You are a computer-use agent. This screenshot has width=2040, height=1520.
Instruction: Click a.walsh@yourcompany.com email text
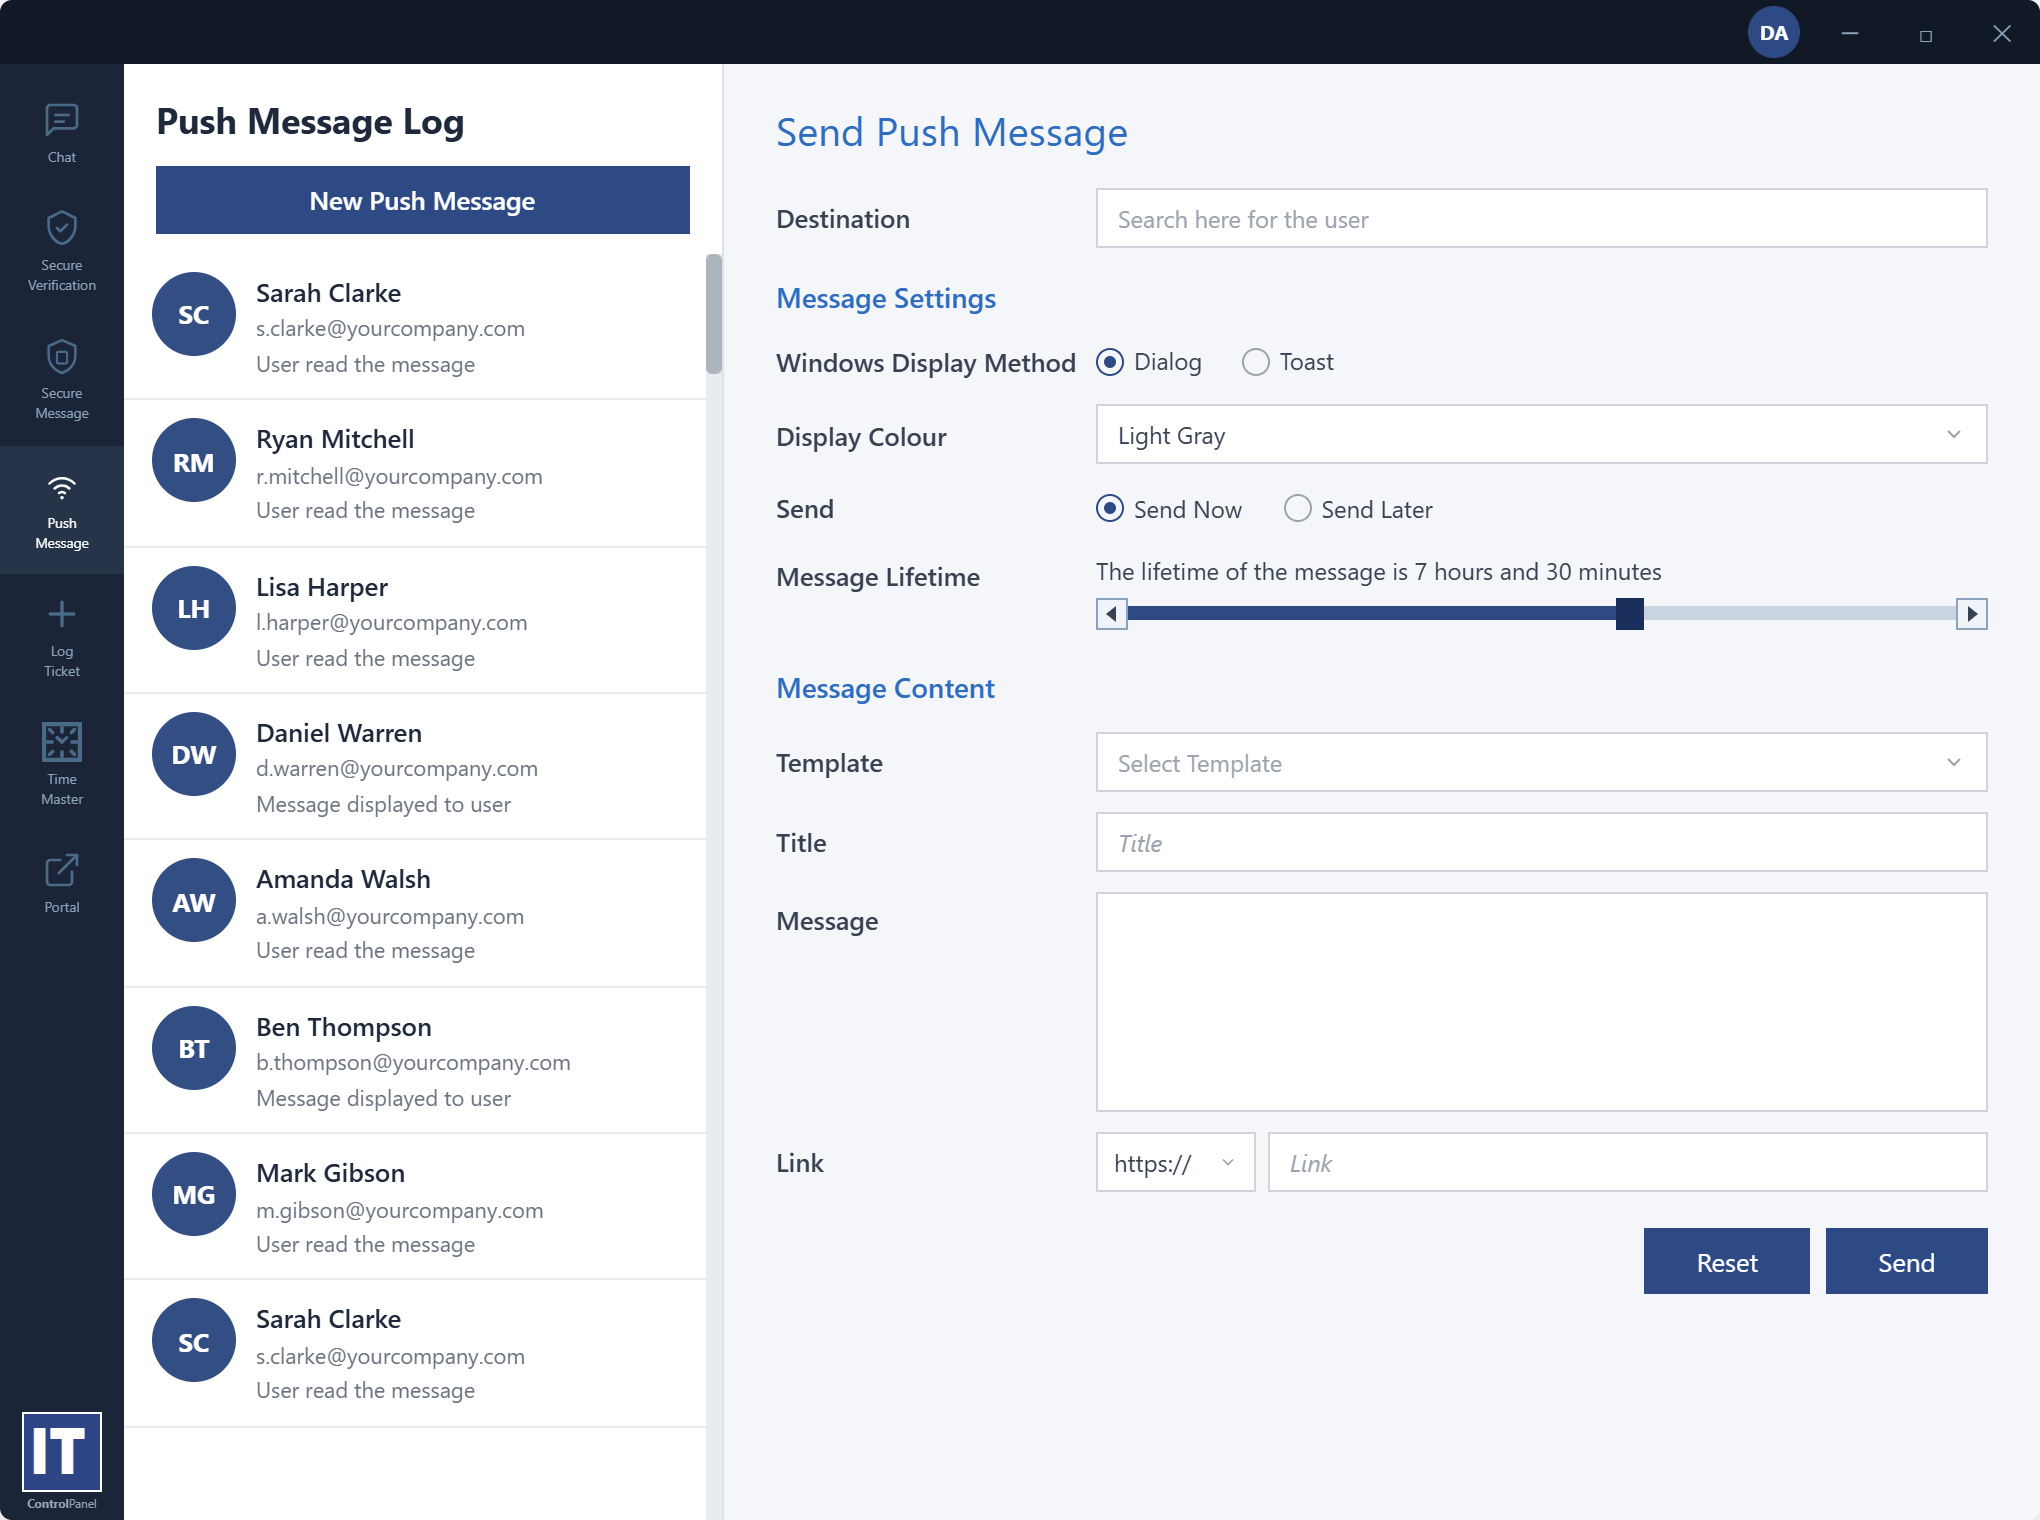(390, 916)
